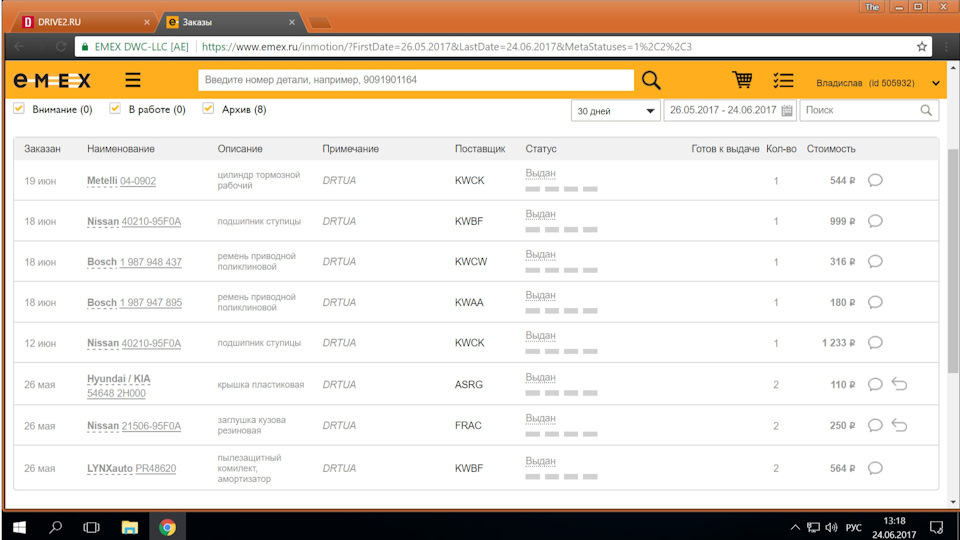Open Chrome from the taskbar

point(167,527)
